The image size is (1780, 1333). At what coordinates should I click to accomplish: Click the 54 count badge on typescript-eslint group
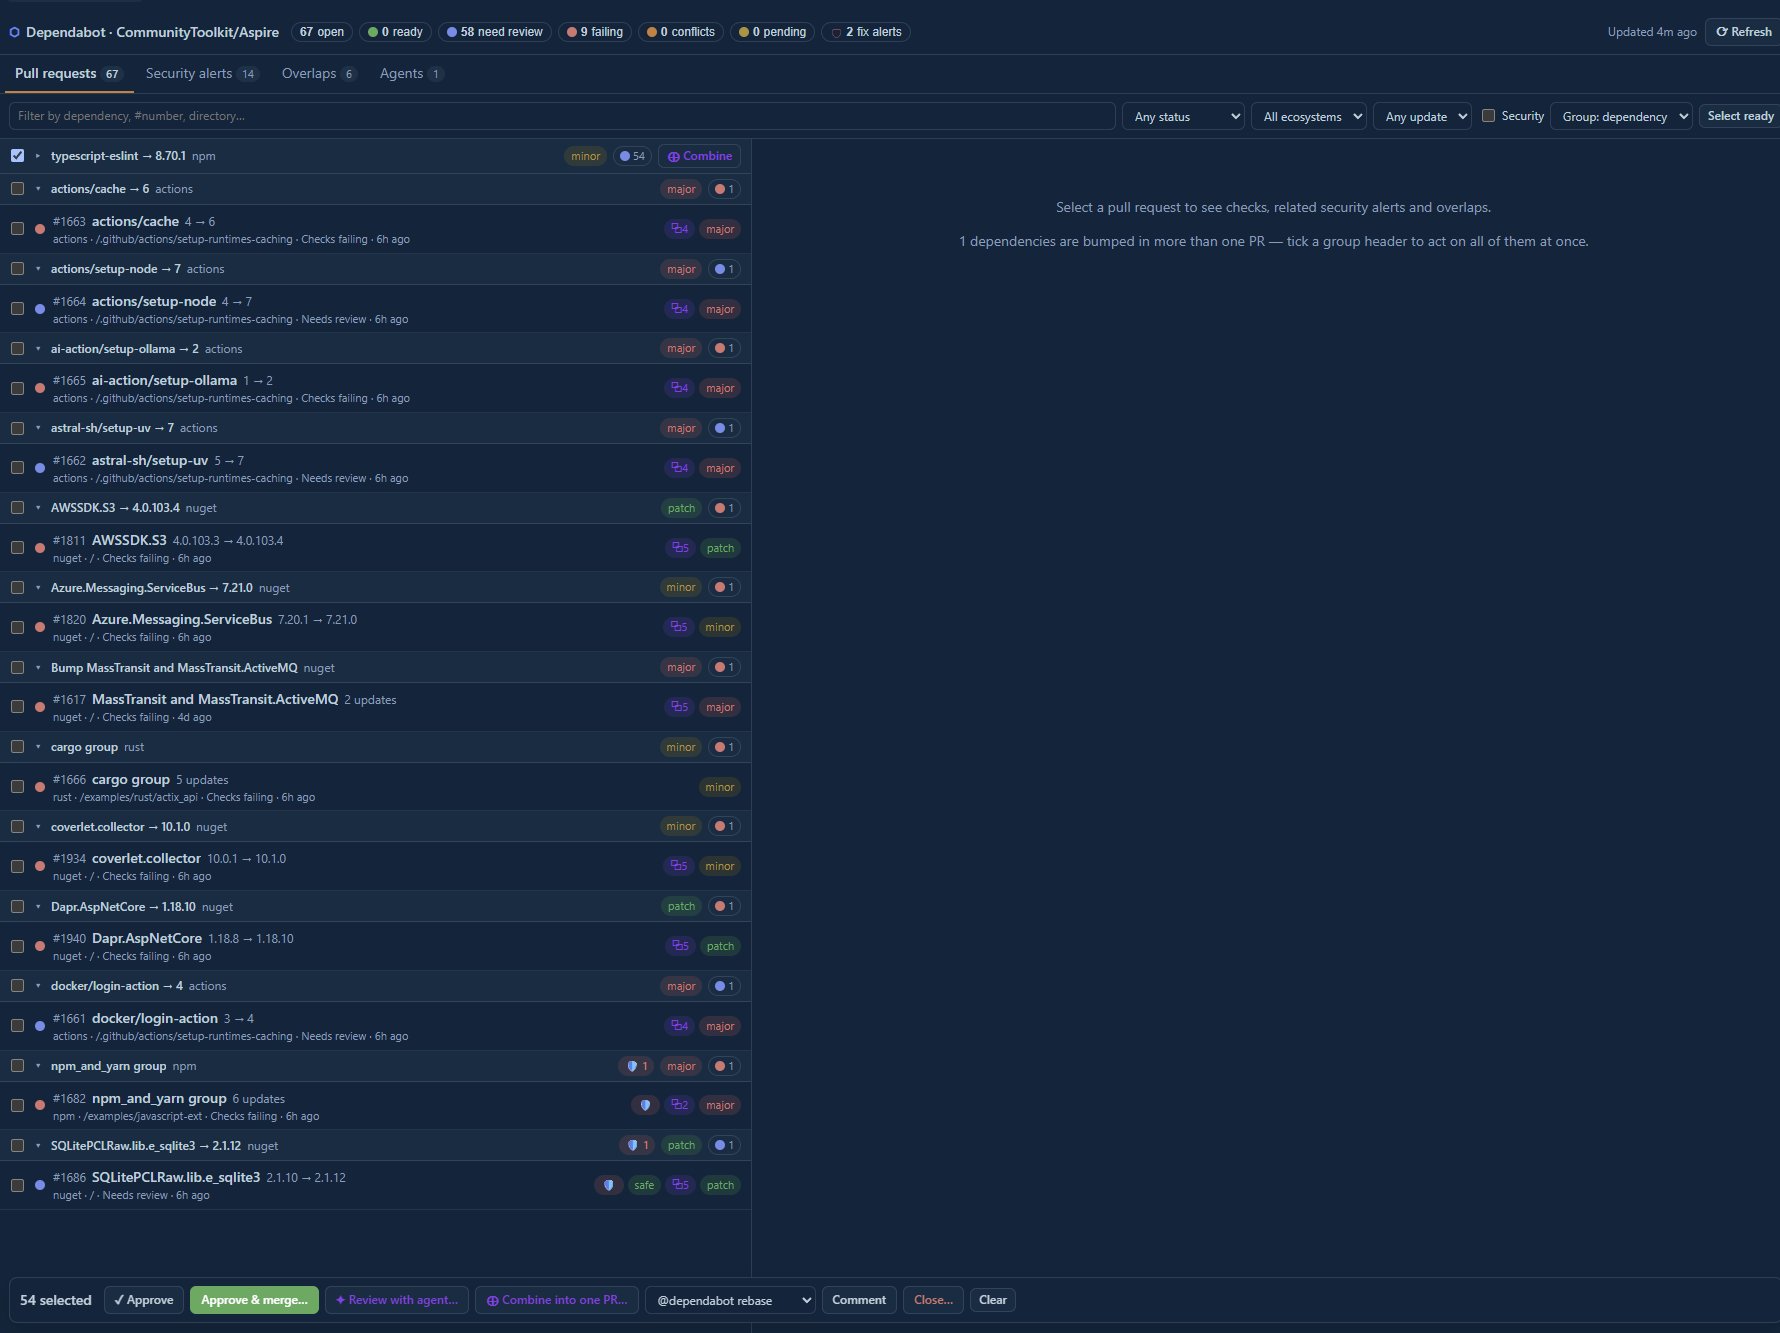click(632, 156)
